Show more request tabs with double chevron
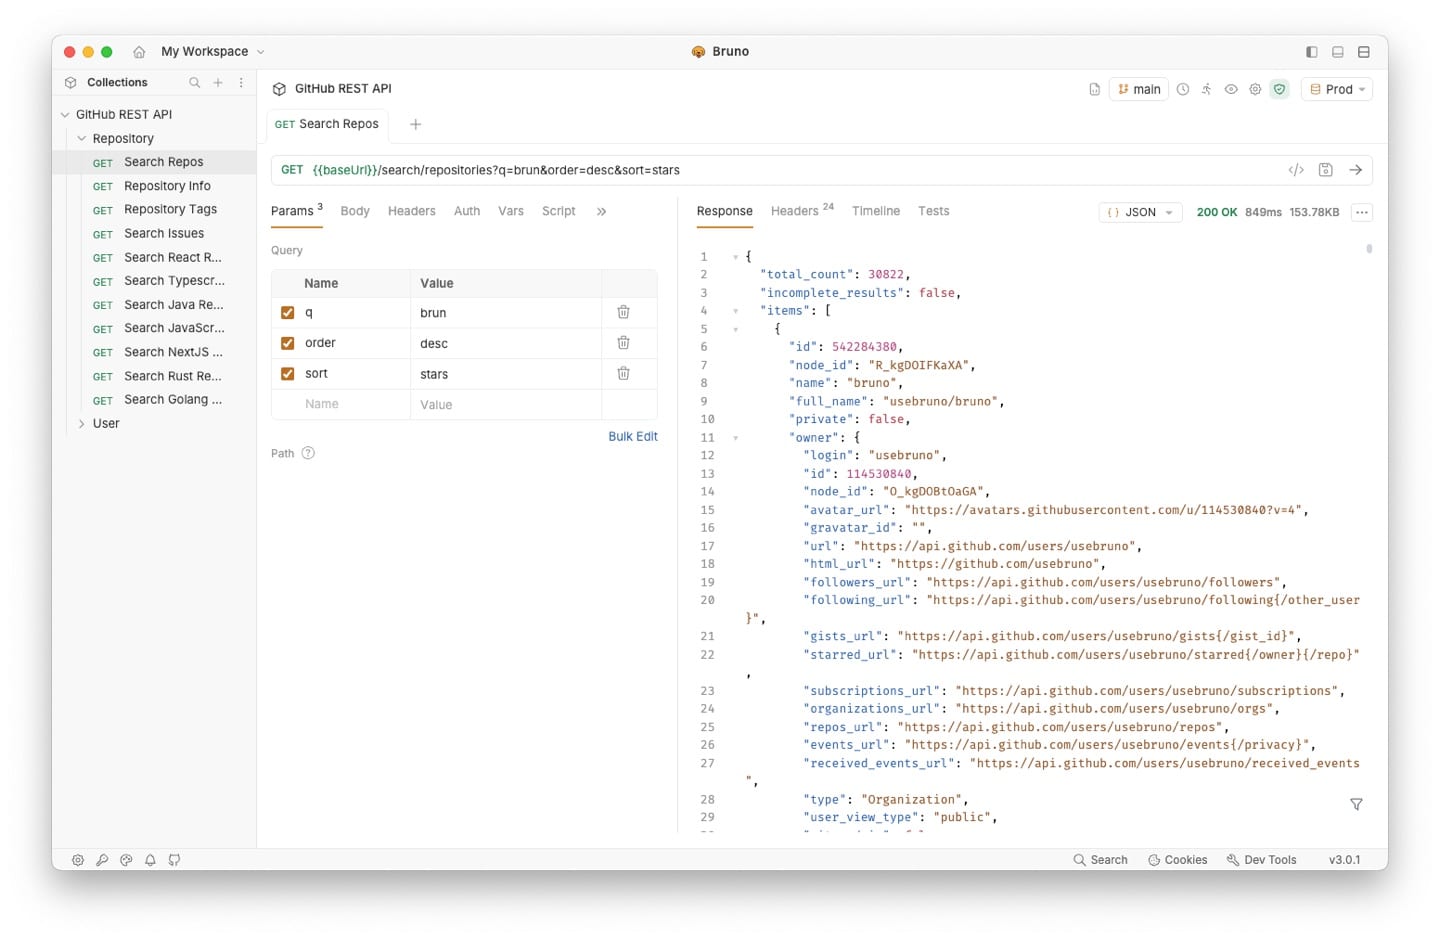This screenshot has height=939, width=1440. 601,212
